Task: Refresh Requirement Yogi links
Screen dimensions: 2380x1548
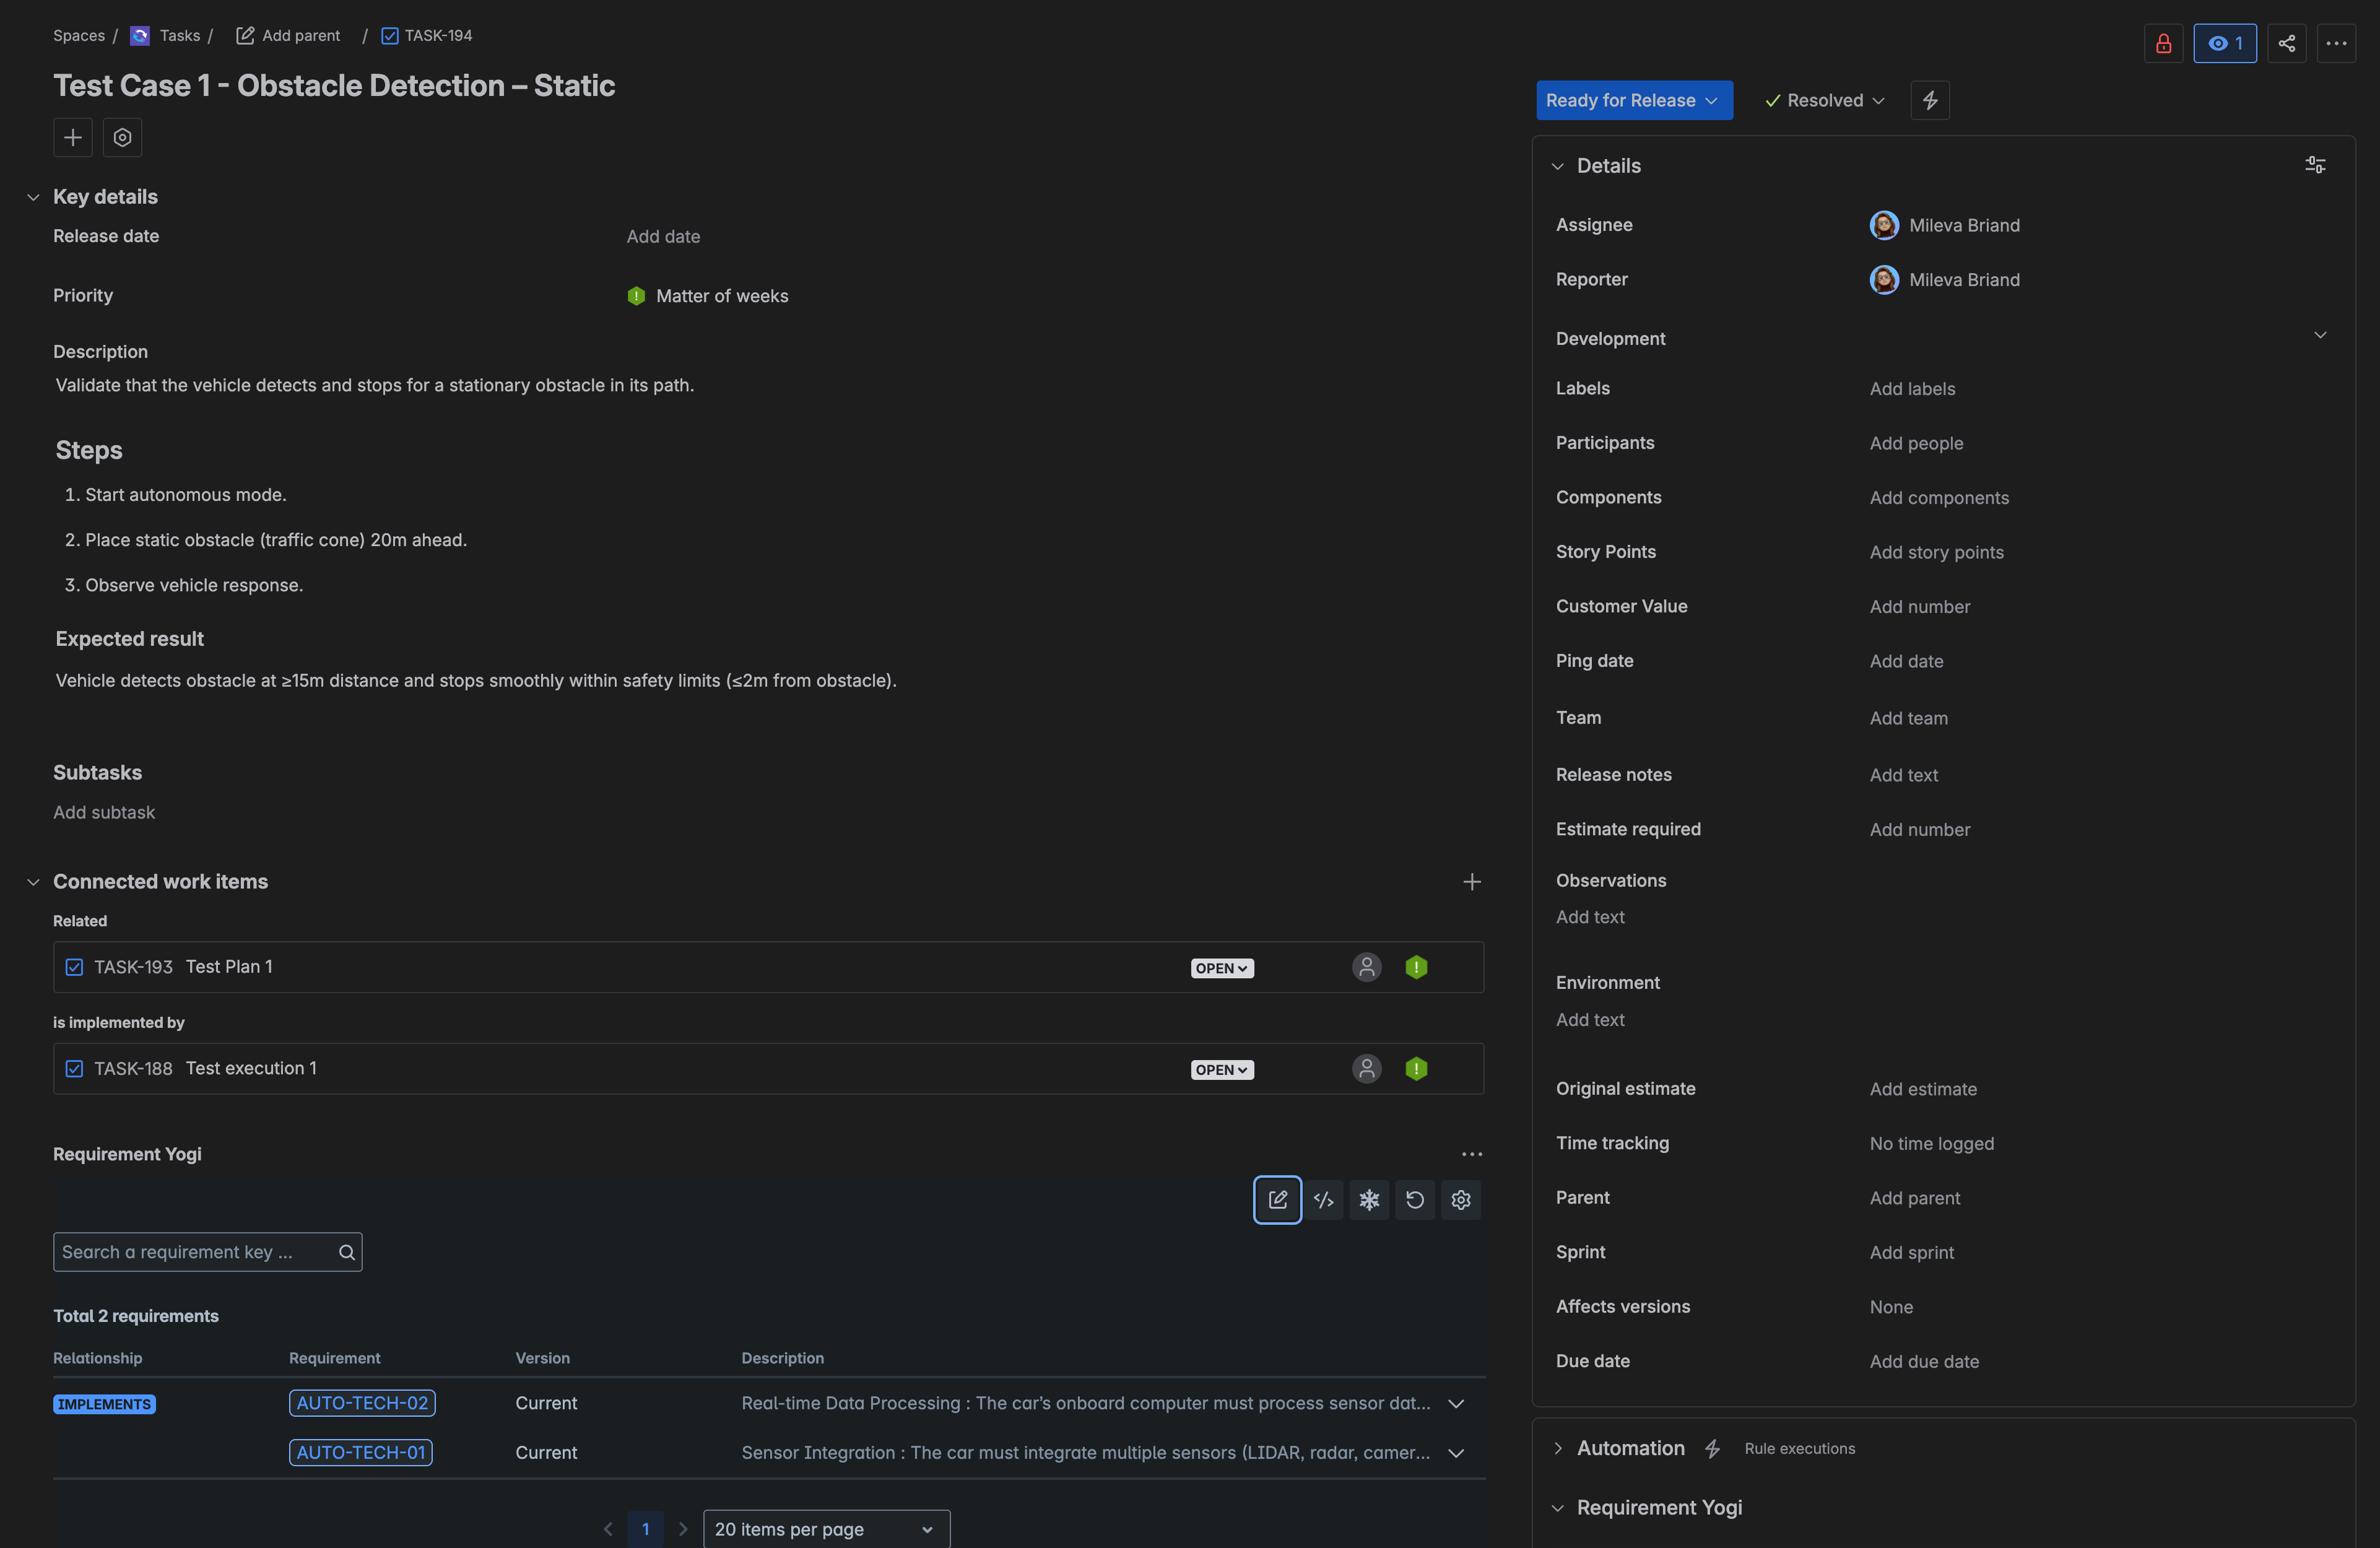Action: (1415, 1200)
